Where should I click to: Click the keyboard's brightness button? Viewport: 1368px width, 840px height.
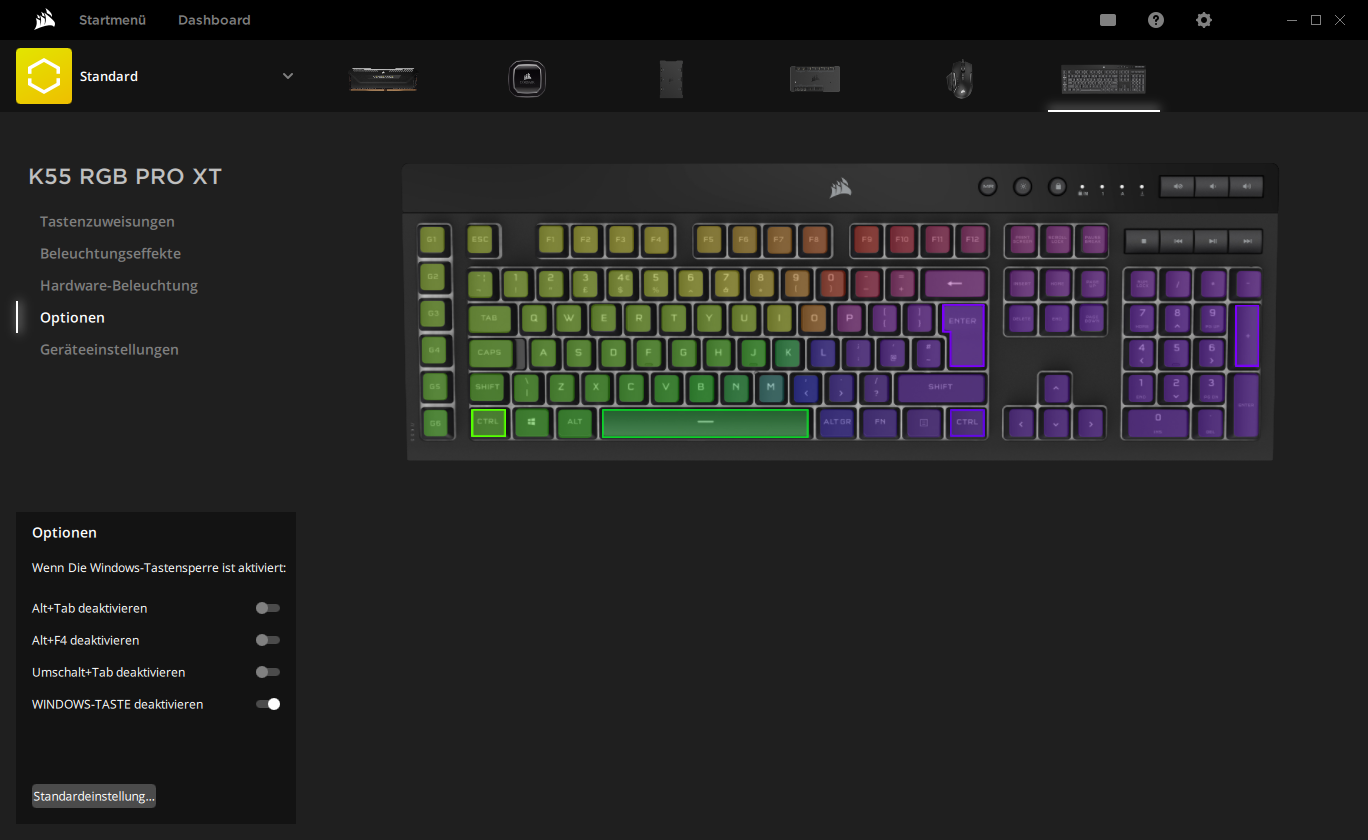tap(1022, 186)
